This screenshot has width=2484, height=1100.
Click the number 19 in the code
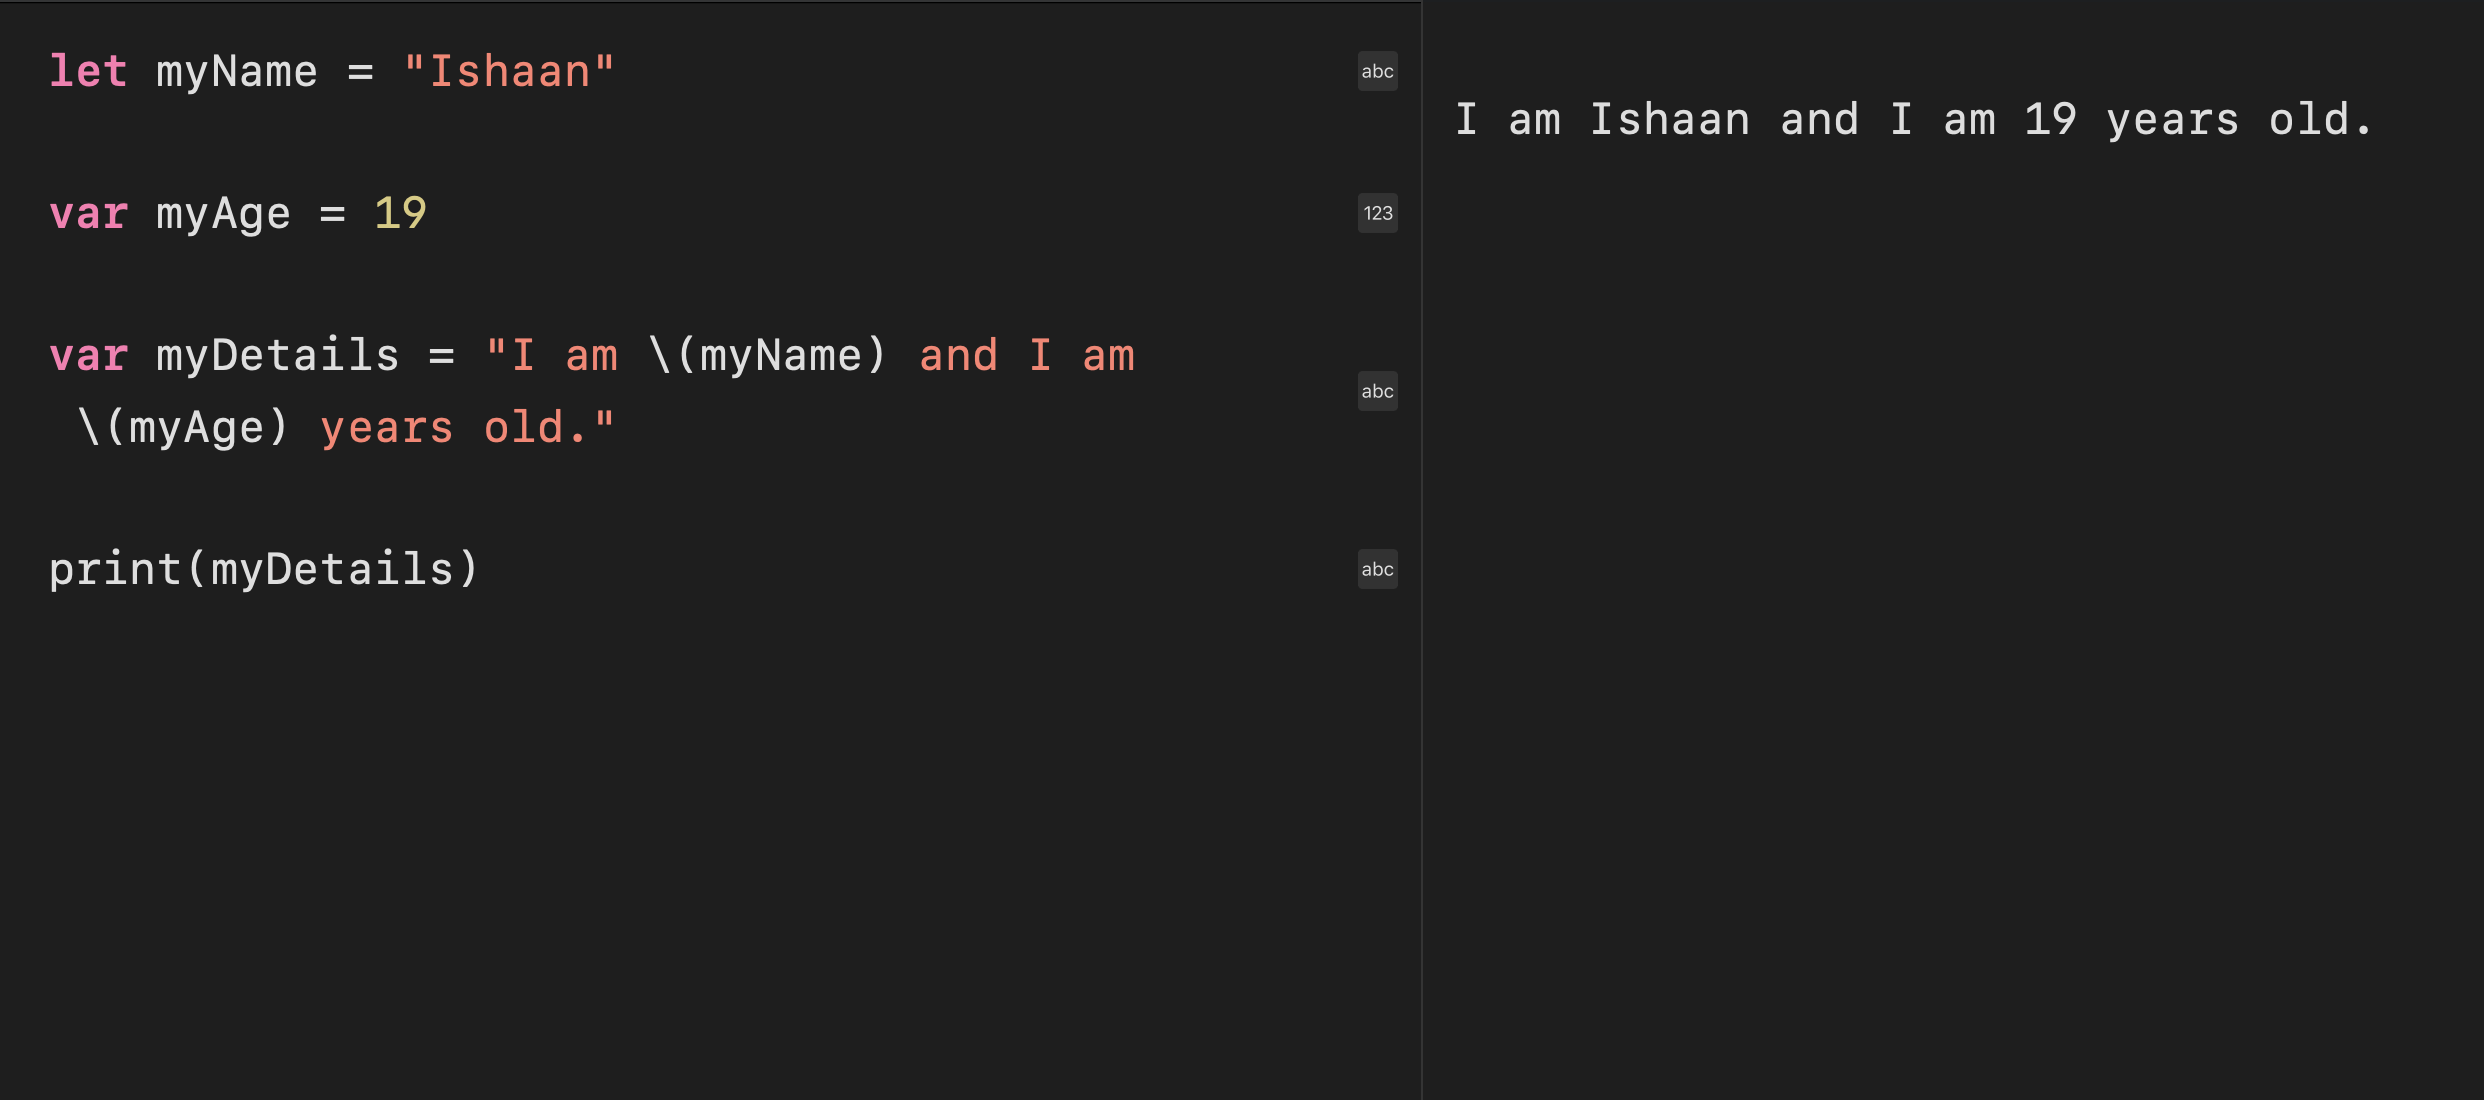(x=400, y=214)
